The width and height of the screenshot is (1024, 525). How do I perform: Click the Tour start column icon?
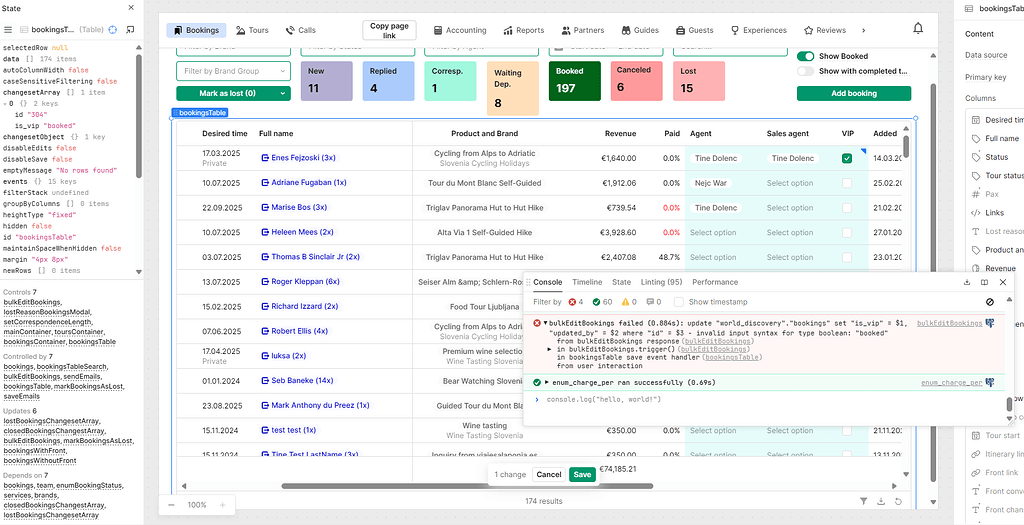pos(976,436)
